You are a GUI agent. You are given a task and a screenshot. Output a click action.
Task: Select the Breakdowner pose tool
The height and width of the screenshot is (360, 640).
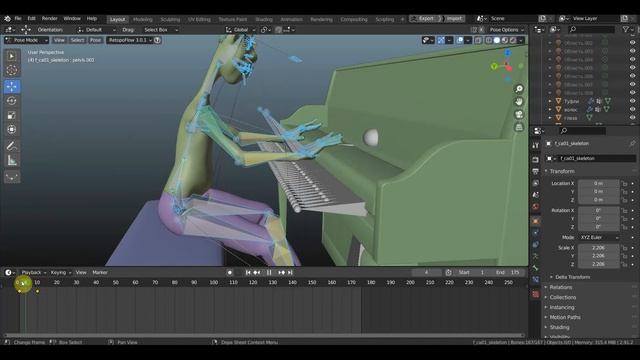pyautogui.click(x=12, y=177)
